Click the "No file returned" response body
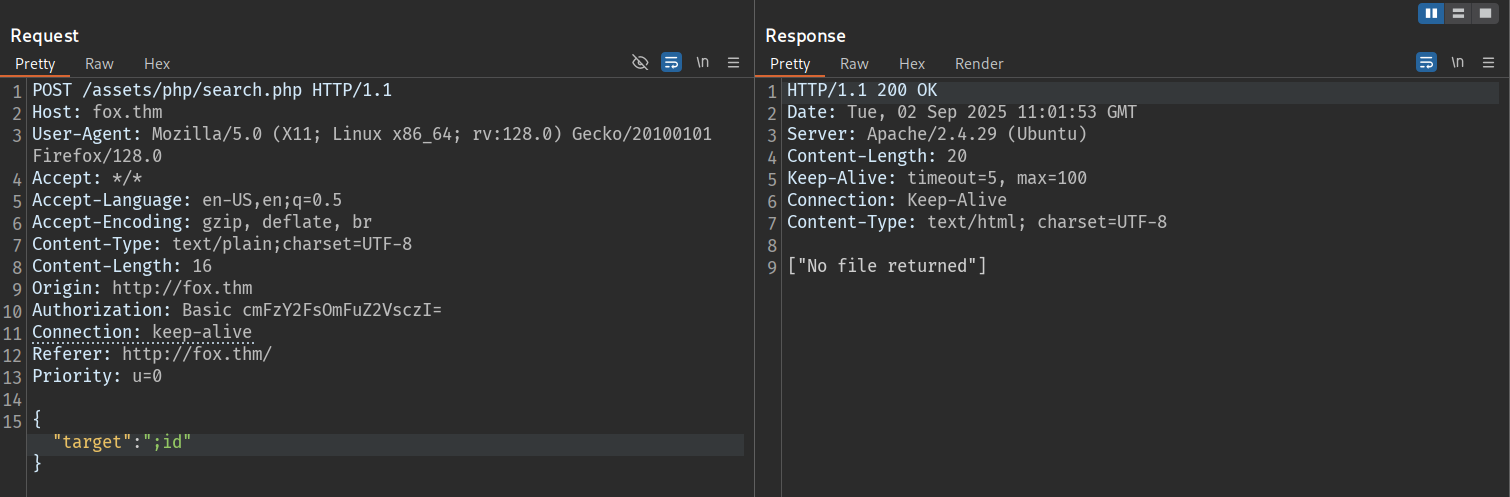The height and width of the screenshot is (497, 1510). coord(887,266)
